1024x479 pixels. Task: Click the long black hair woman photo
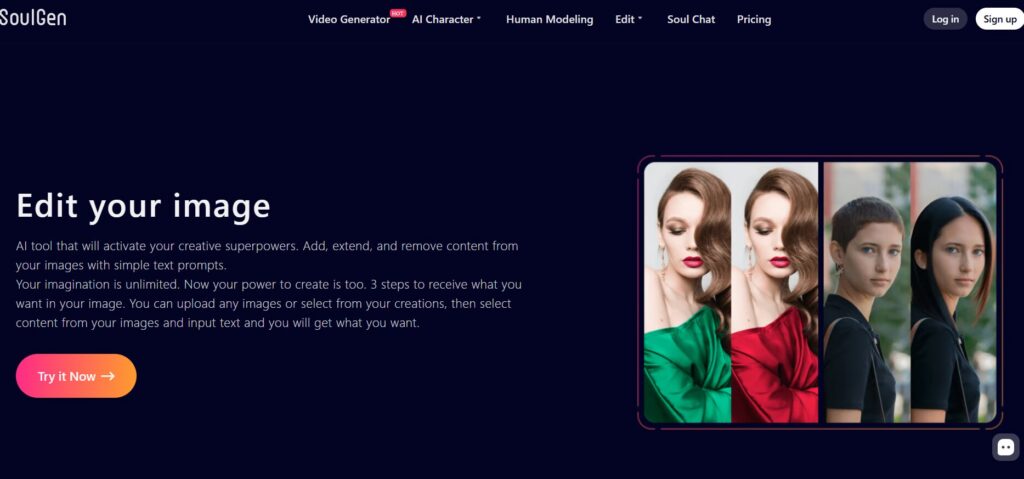click(x=953, y=292)
